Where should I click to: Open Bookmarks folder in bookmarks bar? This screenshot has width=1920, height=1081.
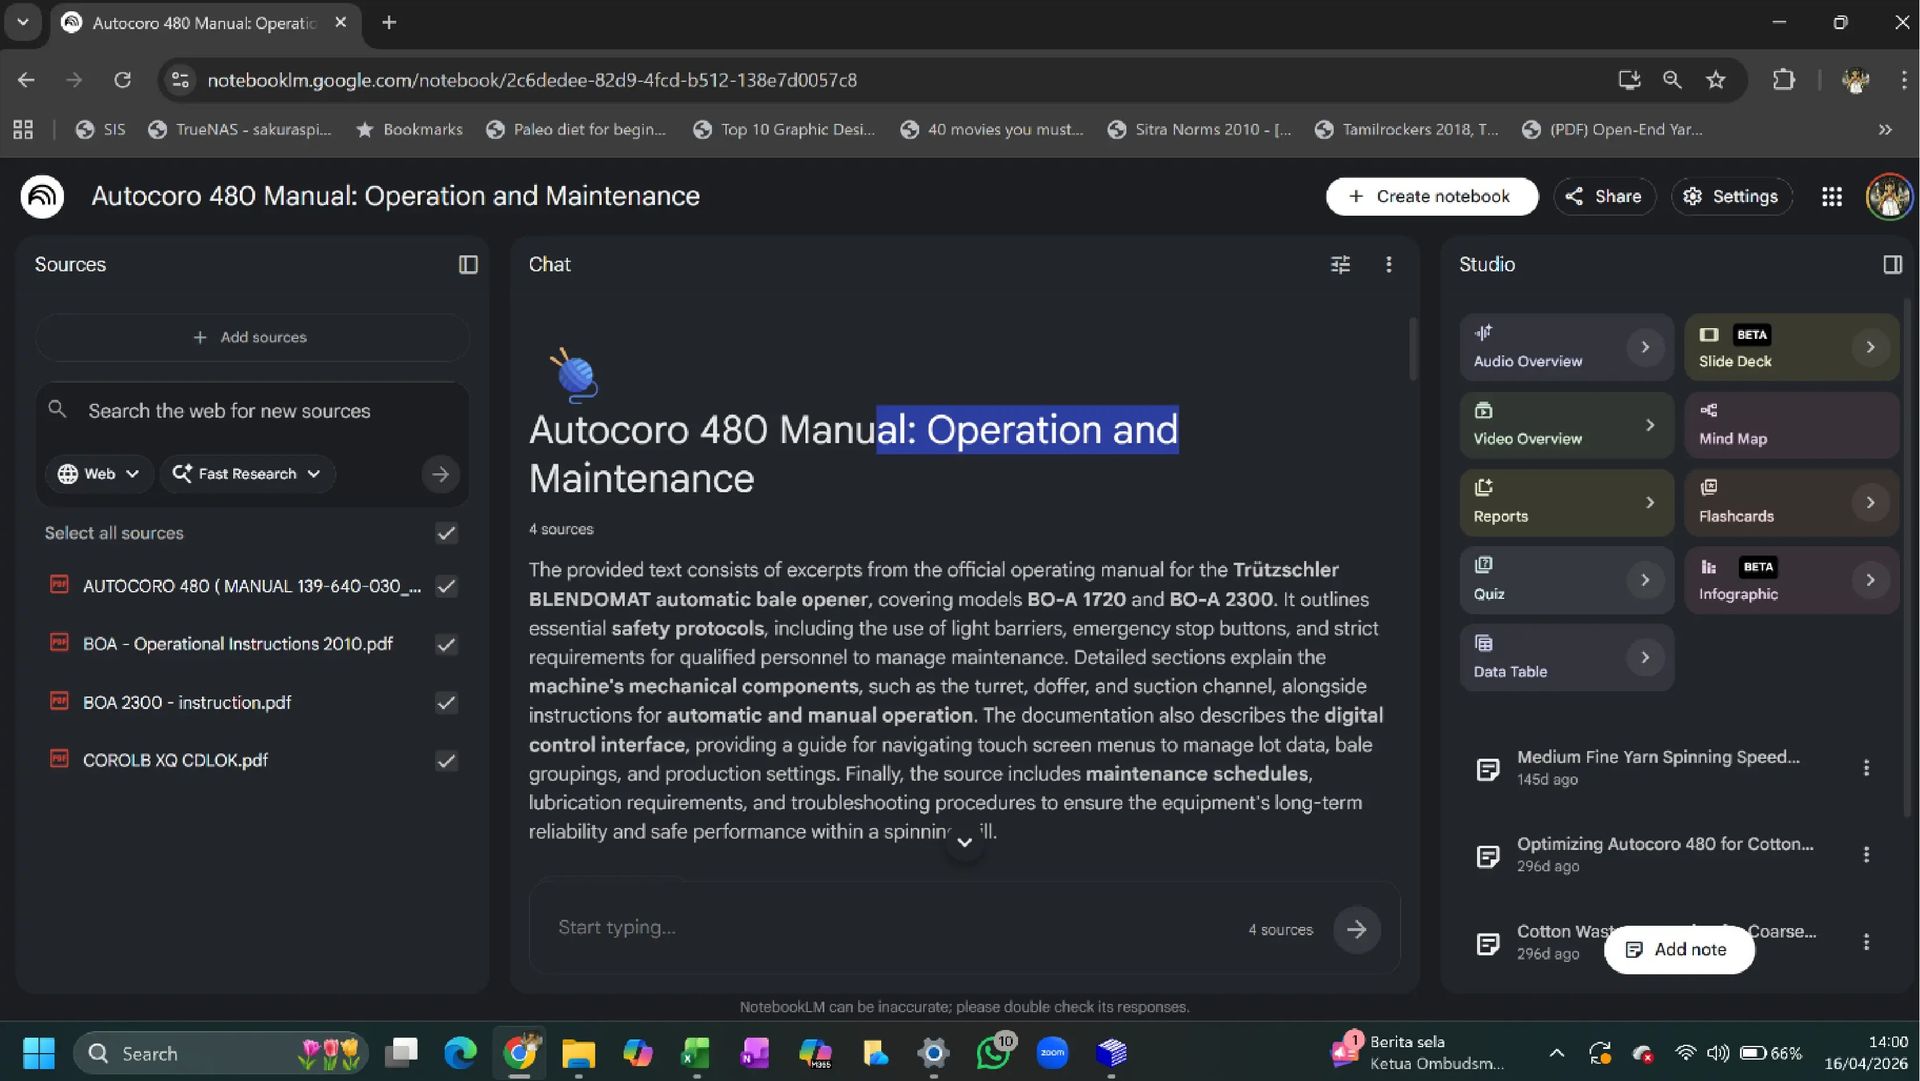tap(410, 129)
